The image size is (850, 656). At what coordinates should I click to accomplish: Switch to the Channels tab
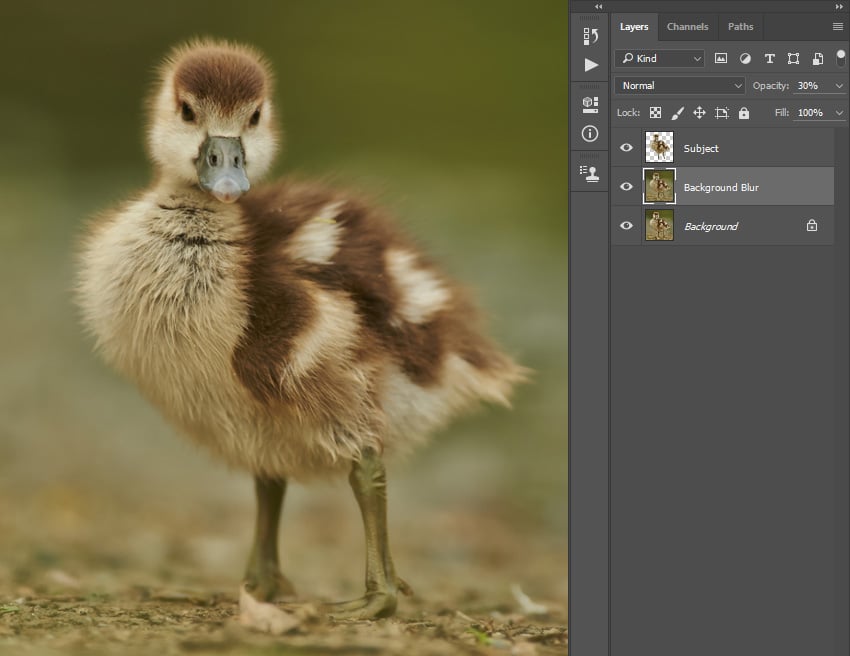pyautogui.click(x=688, y=27)
